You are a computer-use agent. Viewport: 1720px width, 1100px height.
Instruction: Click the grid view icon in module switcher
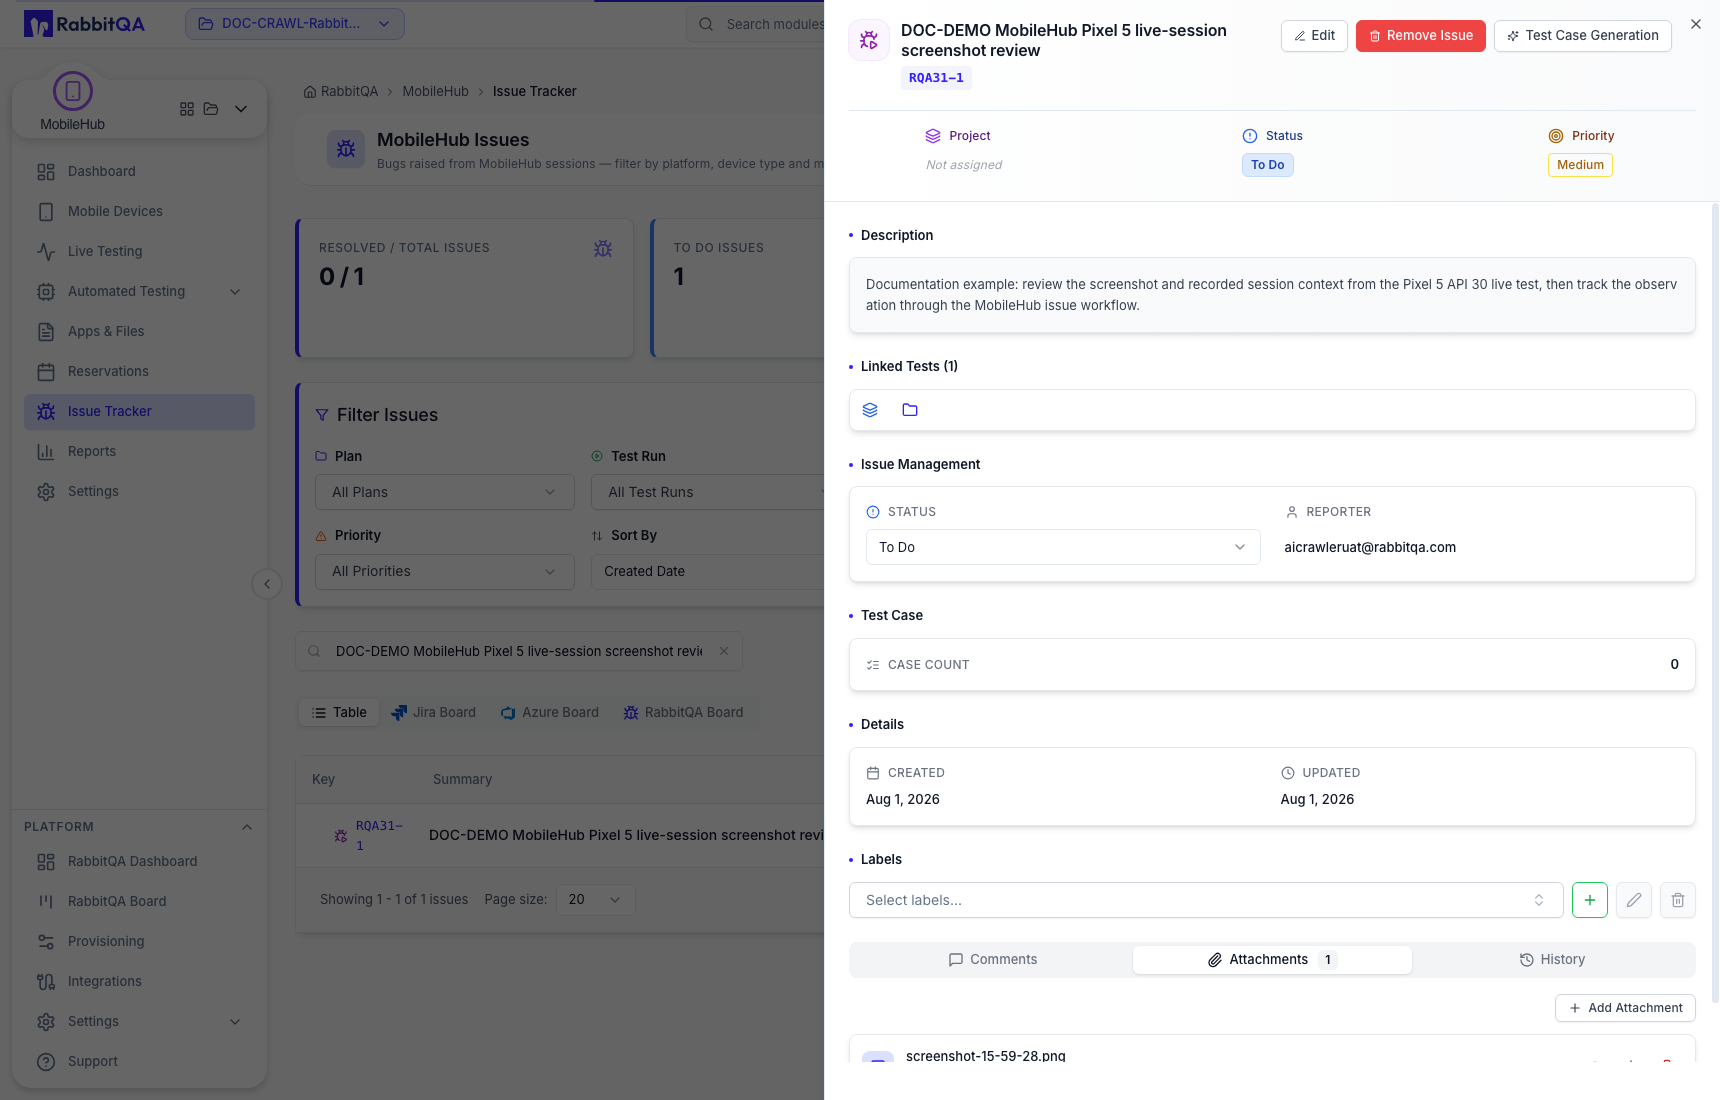point(187,109)
